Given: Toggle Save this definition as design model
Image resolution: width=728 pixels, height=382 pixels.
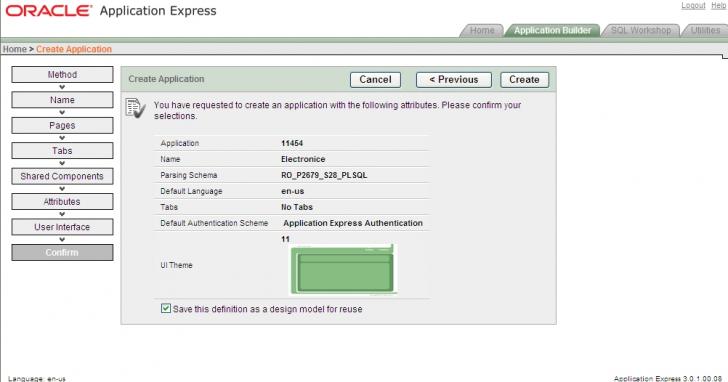Looking at the screenshot, I should click(166, 308).
